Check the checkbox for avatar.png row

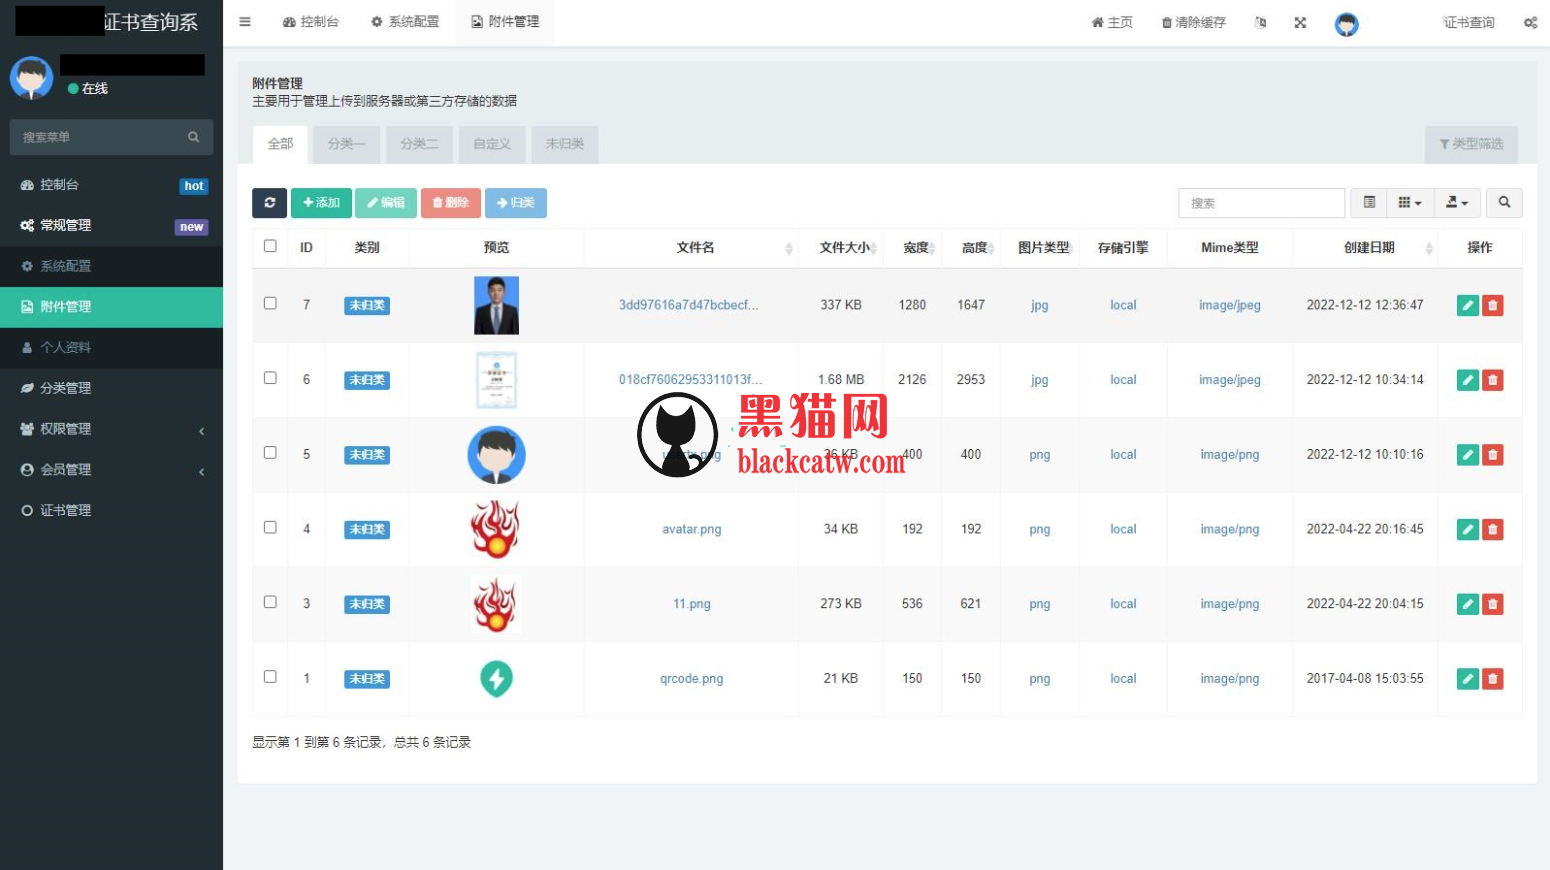[x=270, y=527]
